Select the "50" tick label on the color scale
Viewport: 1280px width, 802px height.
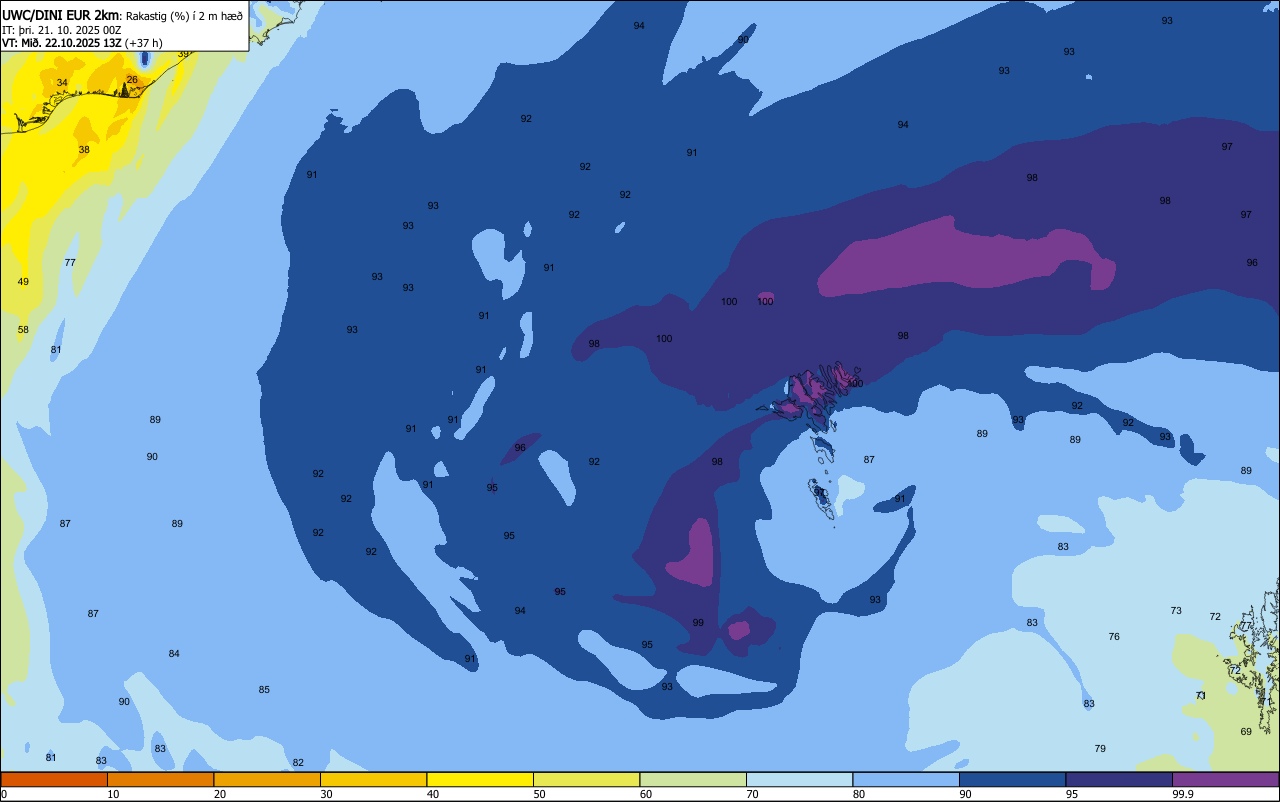[x=539, y=794]
